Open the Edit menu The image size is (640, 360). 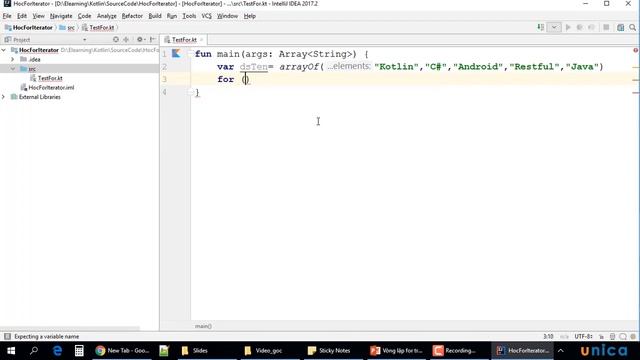[22, 16]
